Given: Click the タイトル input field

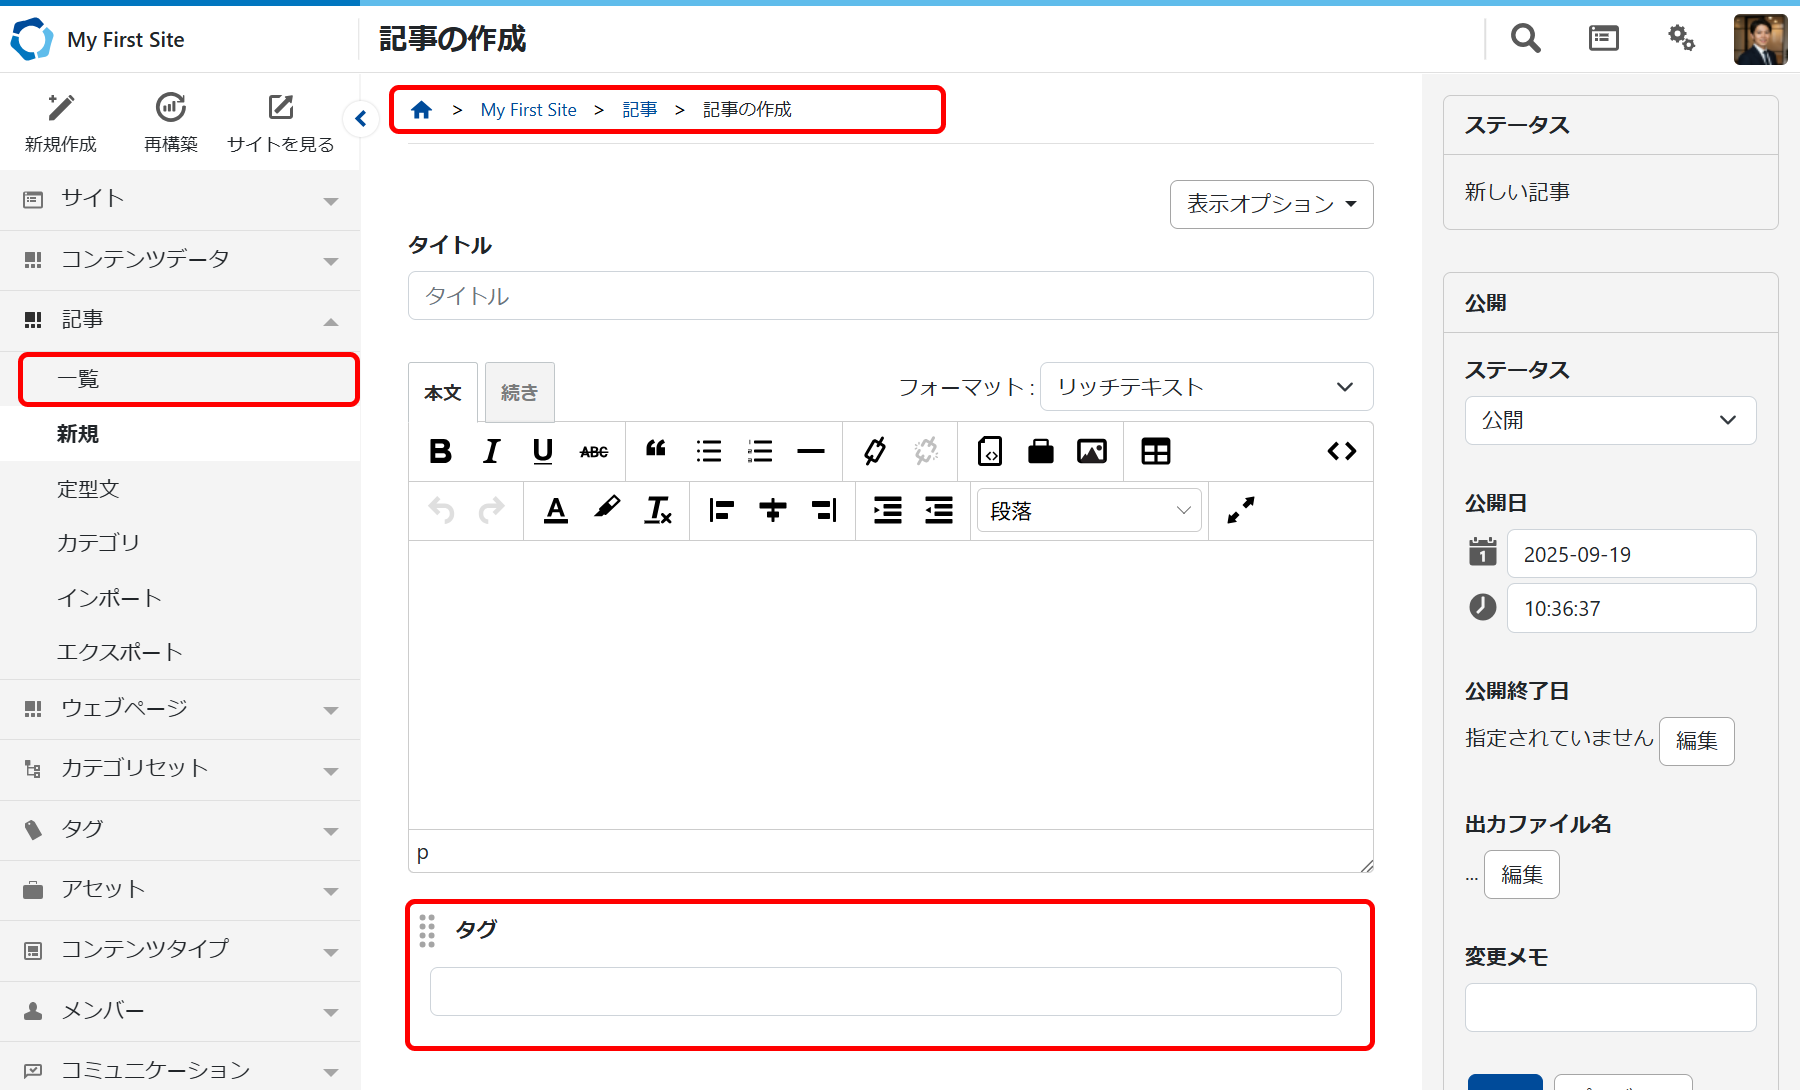Looking at the screenshot, I should pos(890,296).
